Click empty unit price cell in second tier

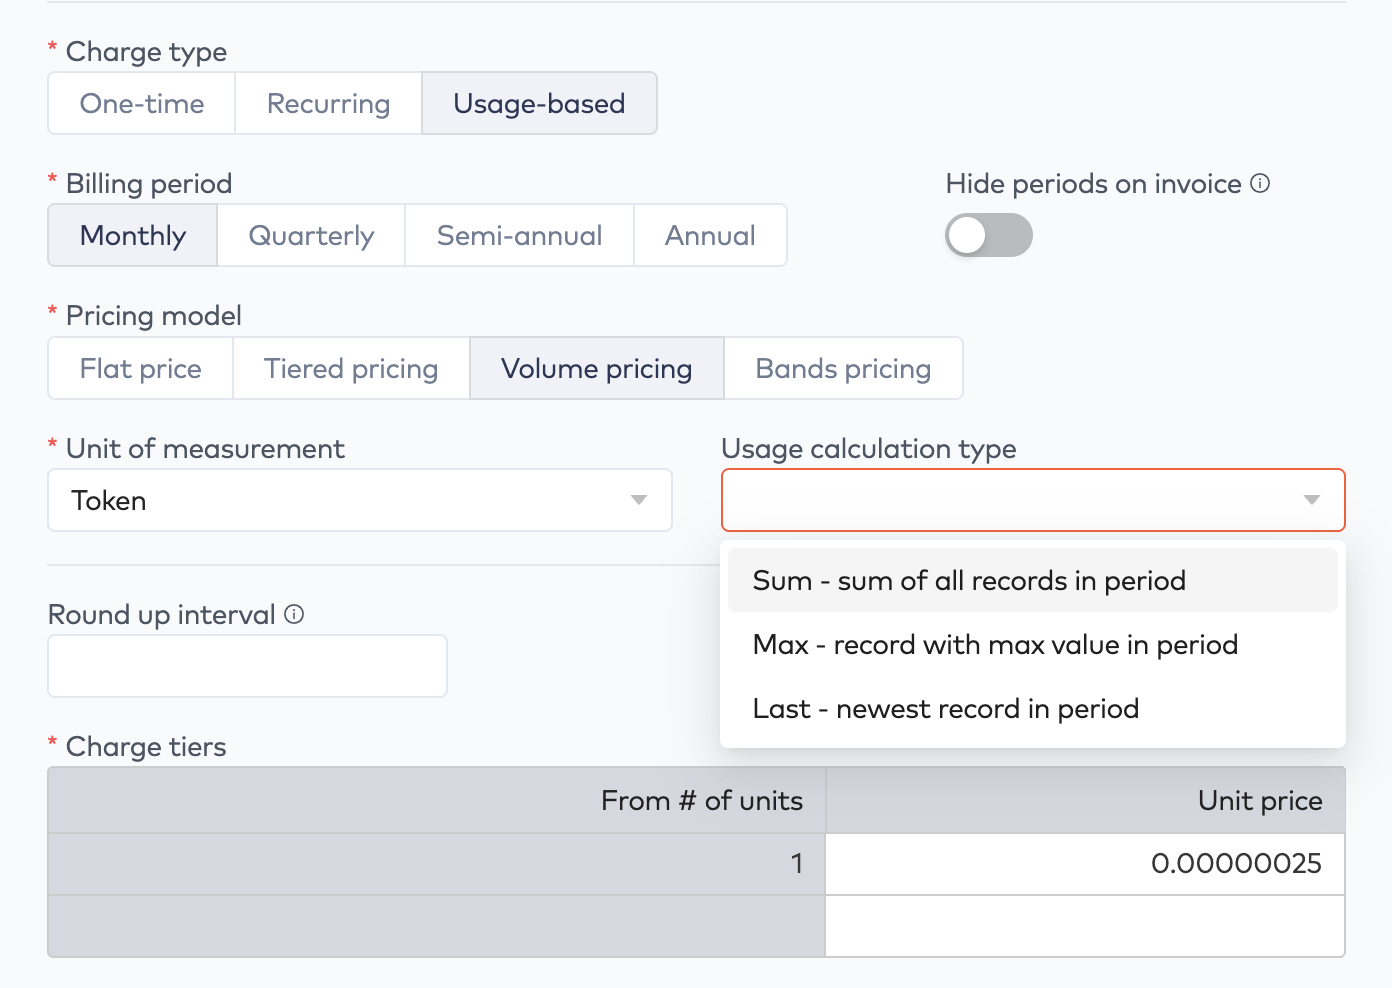(1085, 925)
